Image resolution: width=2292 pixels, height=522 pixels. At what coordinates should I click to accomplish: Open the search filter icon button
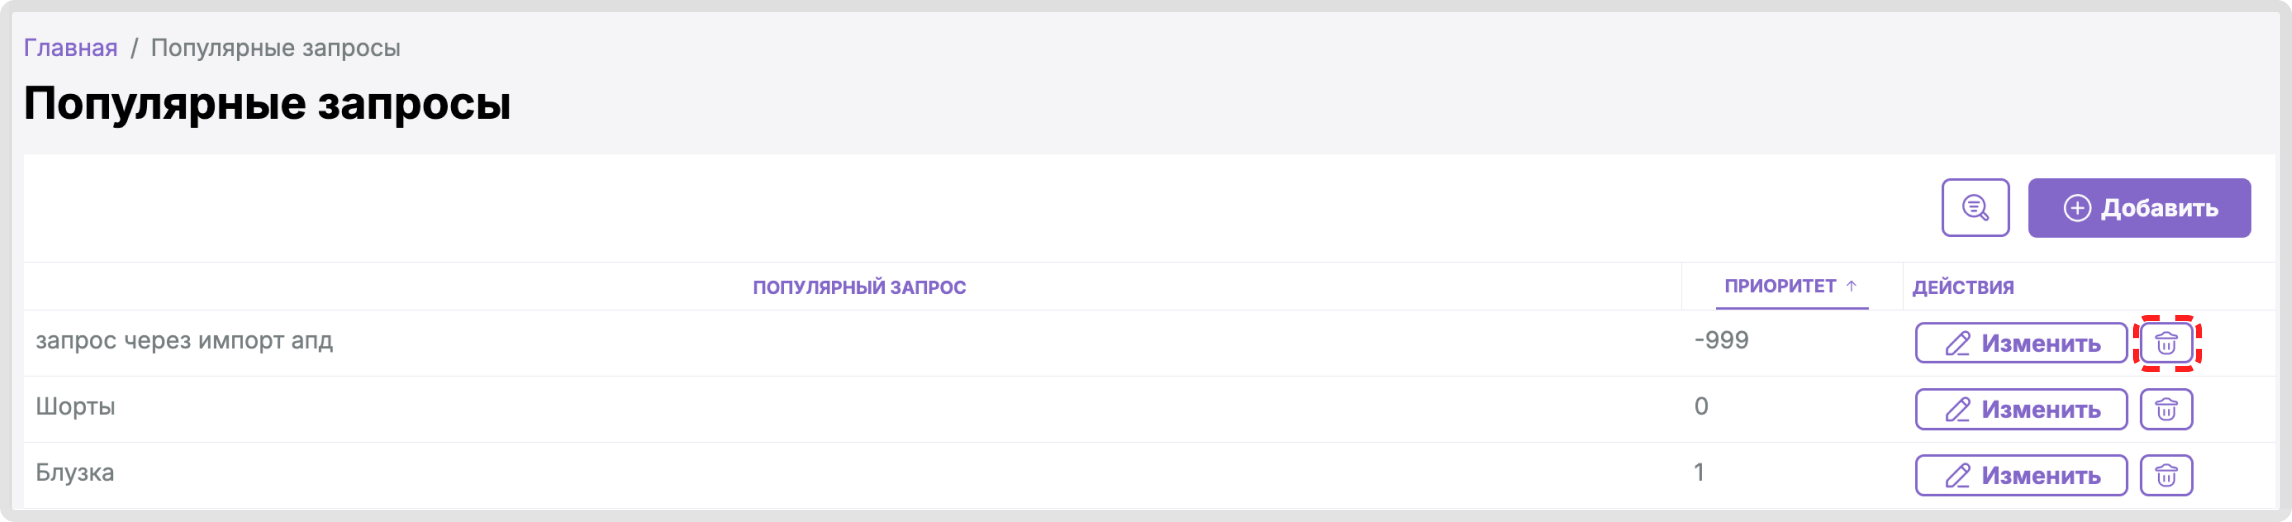coord(1975,208)
